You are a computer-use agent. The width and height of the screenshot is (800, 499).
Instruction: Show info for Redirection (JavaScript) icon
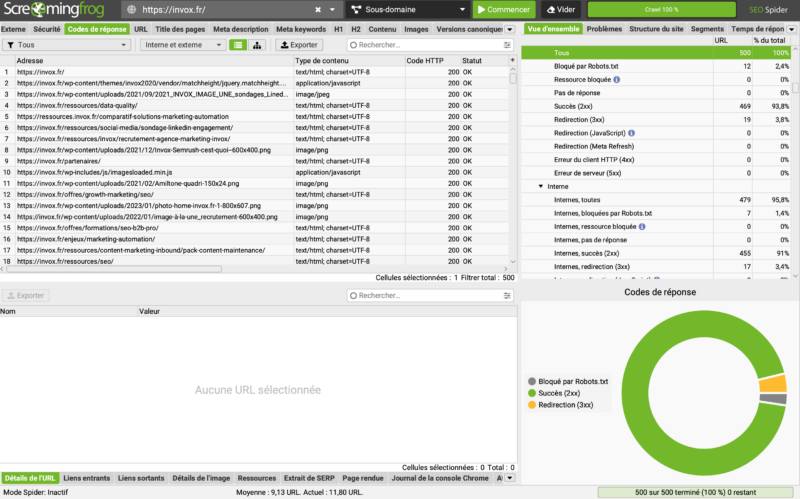tap(631, 133)
